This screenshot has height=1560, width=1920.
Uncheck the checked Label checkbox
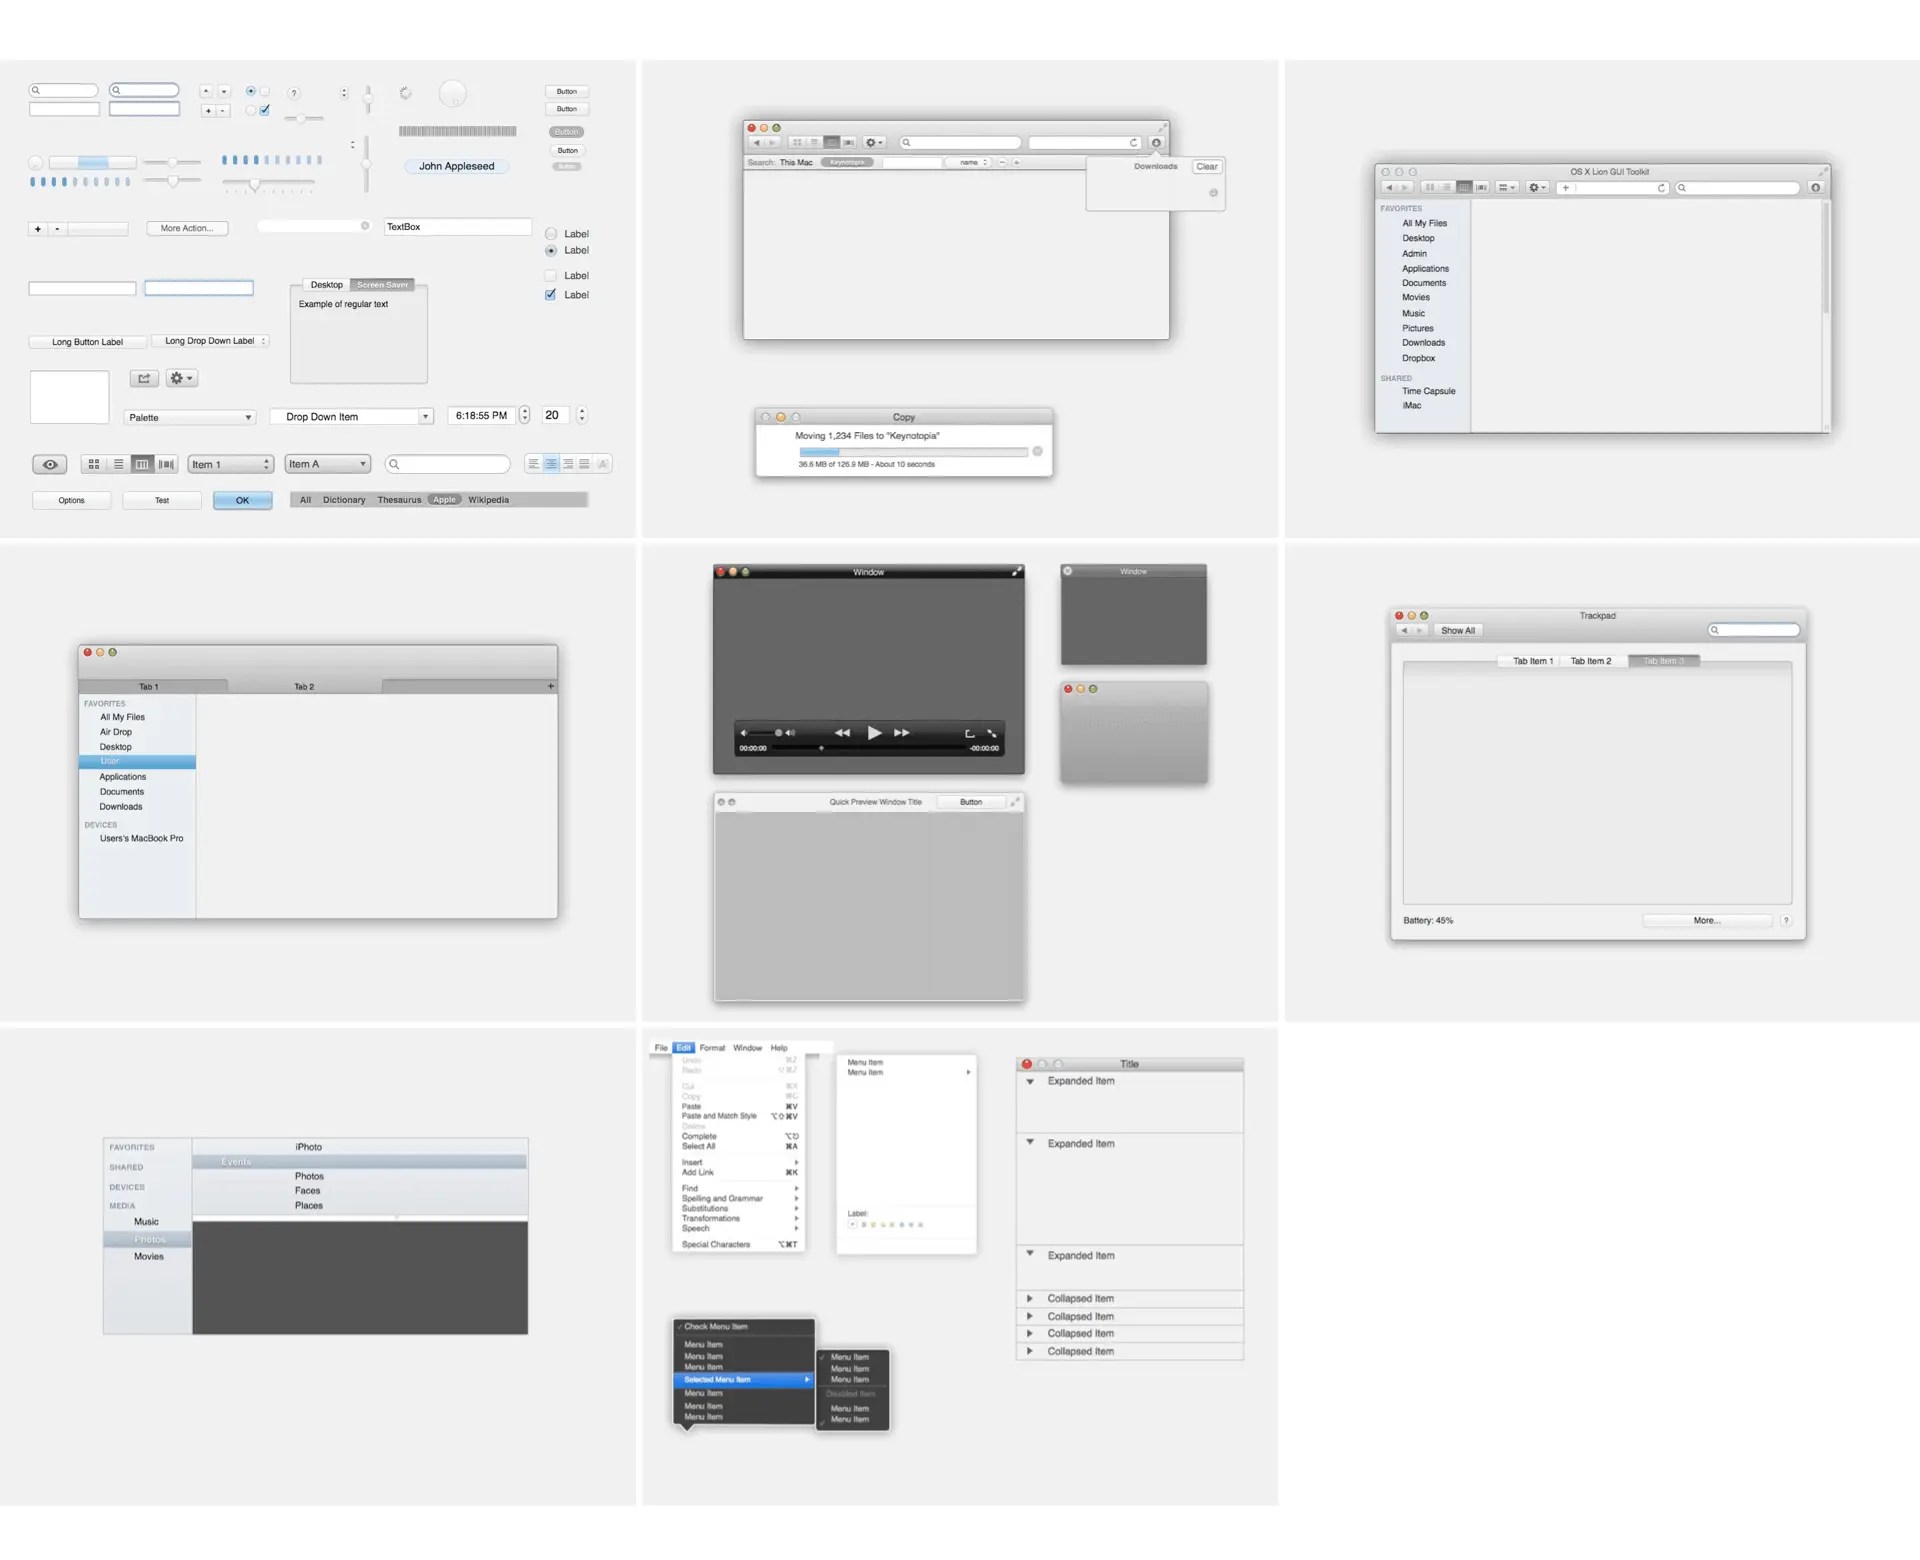click(x=550, y=295)
